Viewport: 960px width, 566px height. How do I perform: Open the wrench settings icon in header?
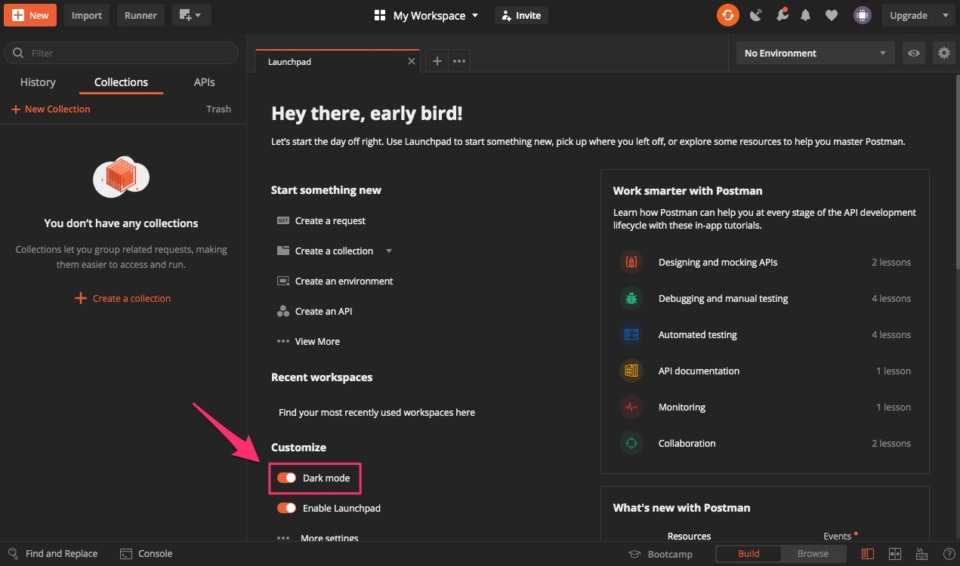coord(782,15)
